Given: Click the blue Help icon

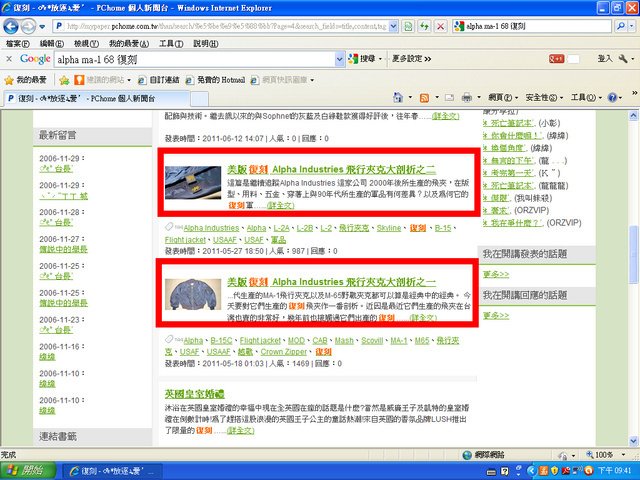Looking at the screenshot, I should [612, 98].
